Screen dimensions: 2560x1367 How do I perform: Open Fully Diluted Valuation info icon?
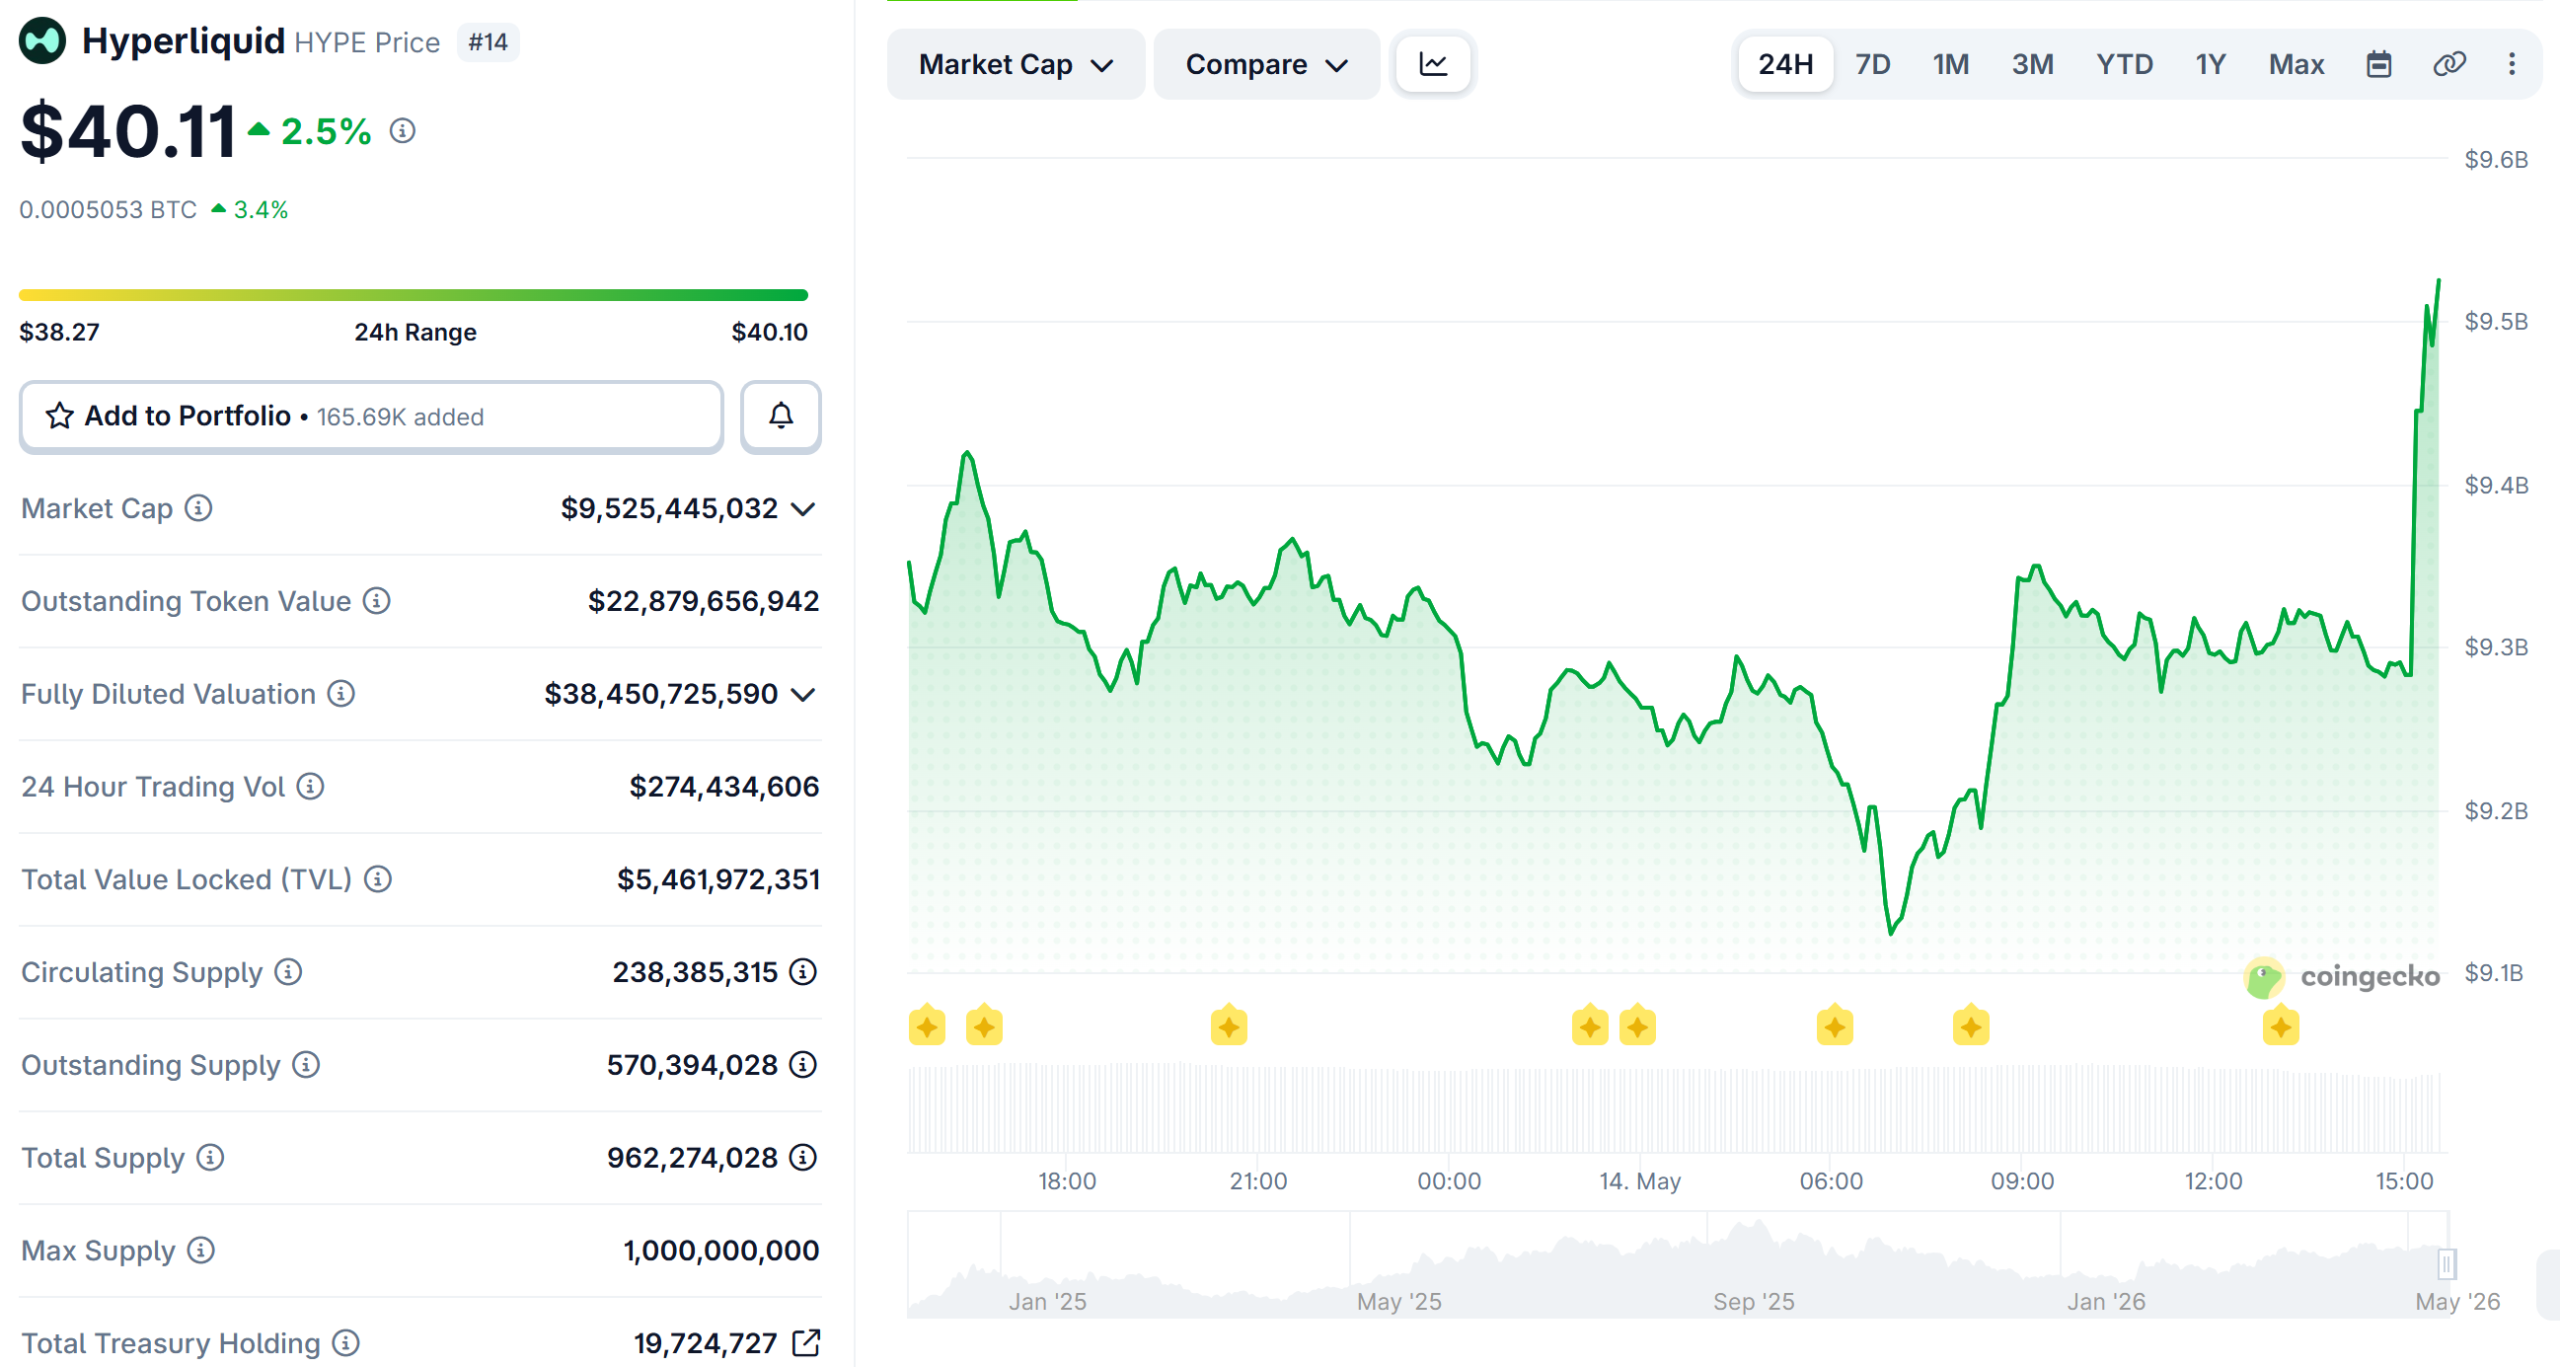pyautogui.click(x=342, y=693)
